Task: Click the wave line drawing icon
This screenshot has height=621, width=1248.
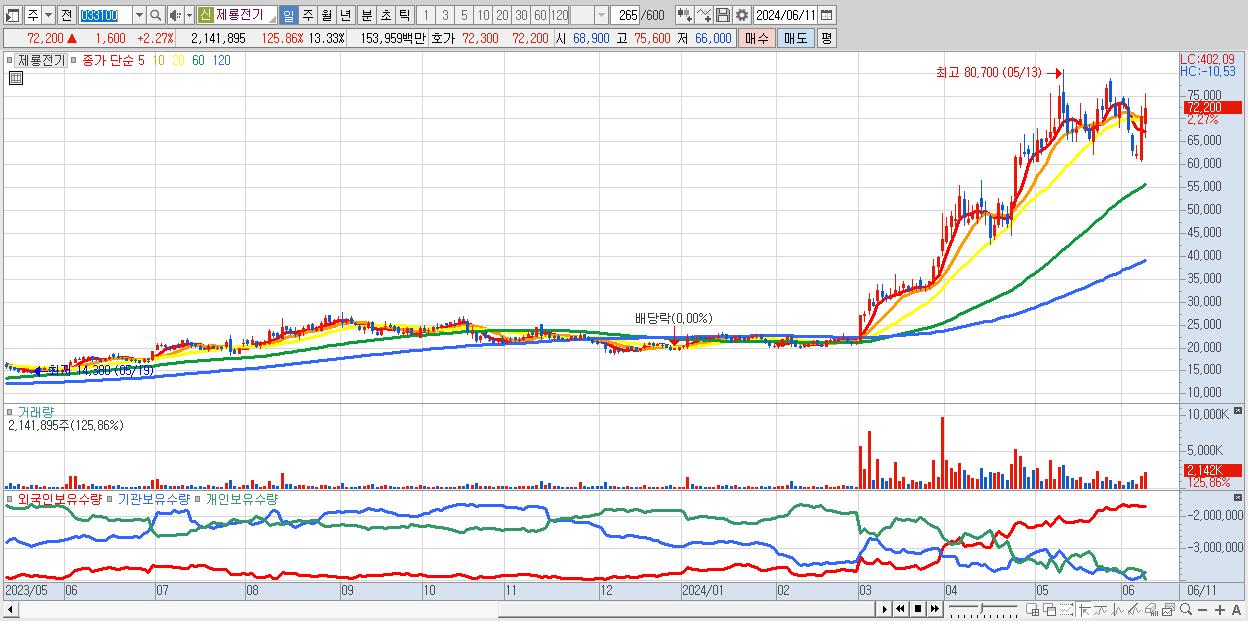Action: [x=1118, y=610]
